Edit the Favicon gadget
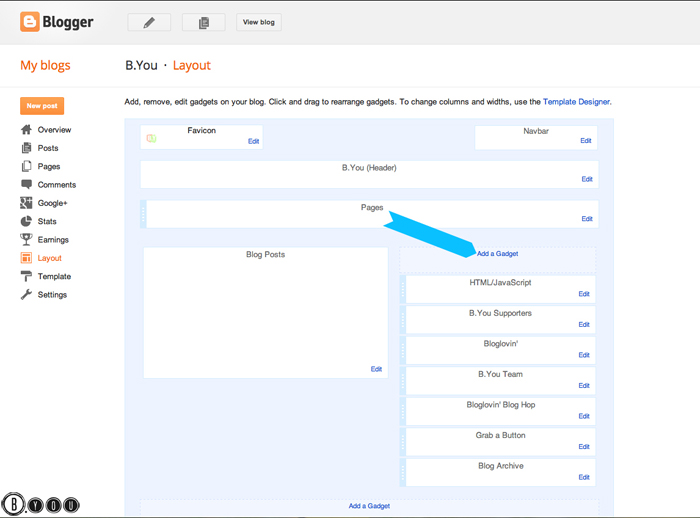The width and height of the screenshot is (700, 518). pos(254,141)
